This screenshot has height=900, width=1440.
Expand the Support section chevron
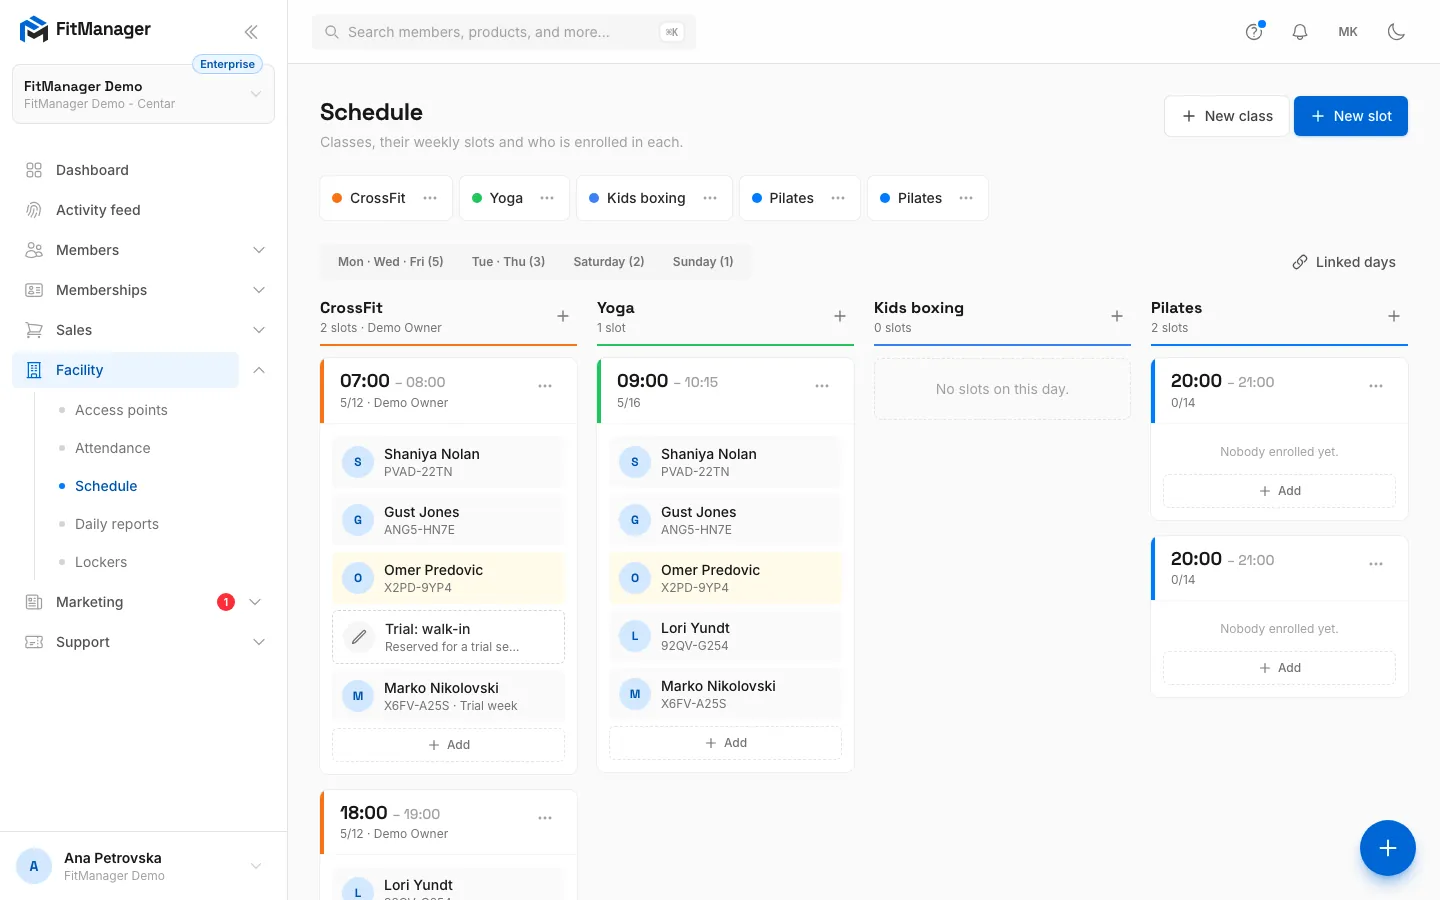click(x=259, y=642)
